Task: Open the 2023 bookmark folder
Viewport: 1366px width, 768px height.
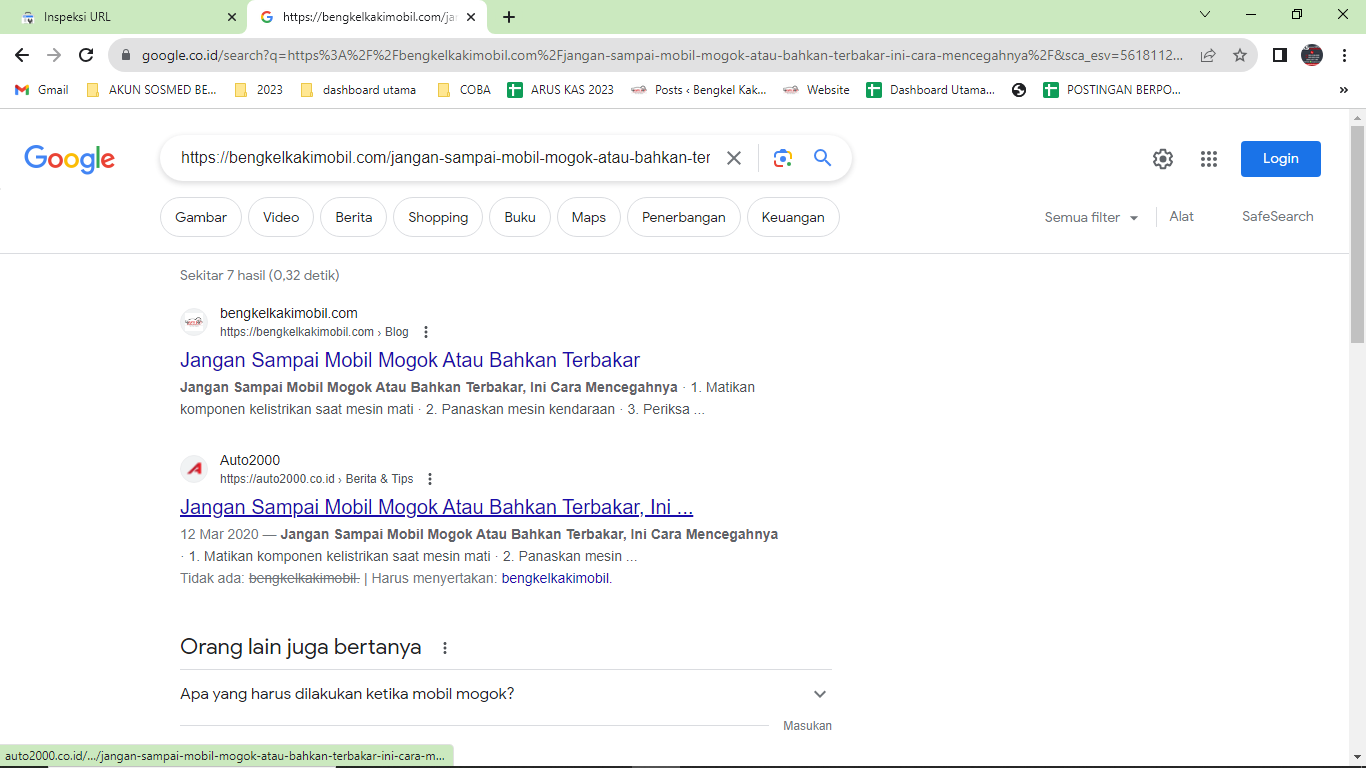Action: coord(258,90)
